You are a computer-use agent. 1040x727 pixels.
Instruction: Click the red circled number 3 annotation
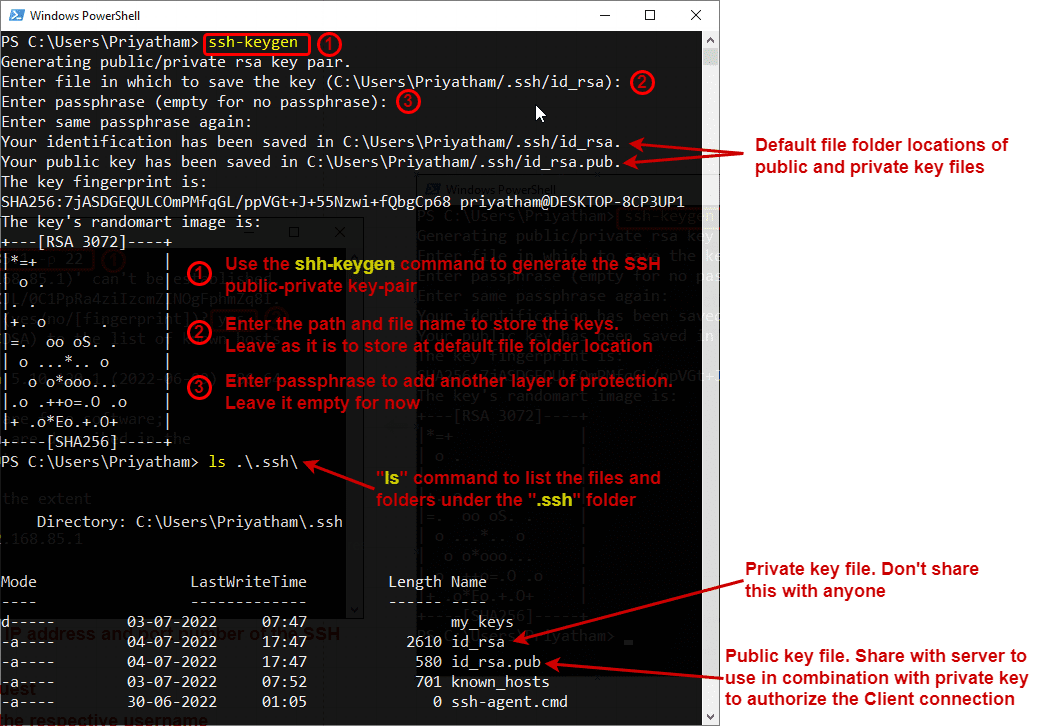click(409, 101)
